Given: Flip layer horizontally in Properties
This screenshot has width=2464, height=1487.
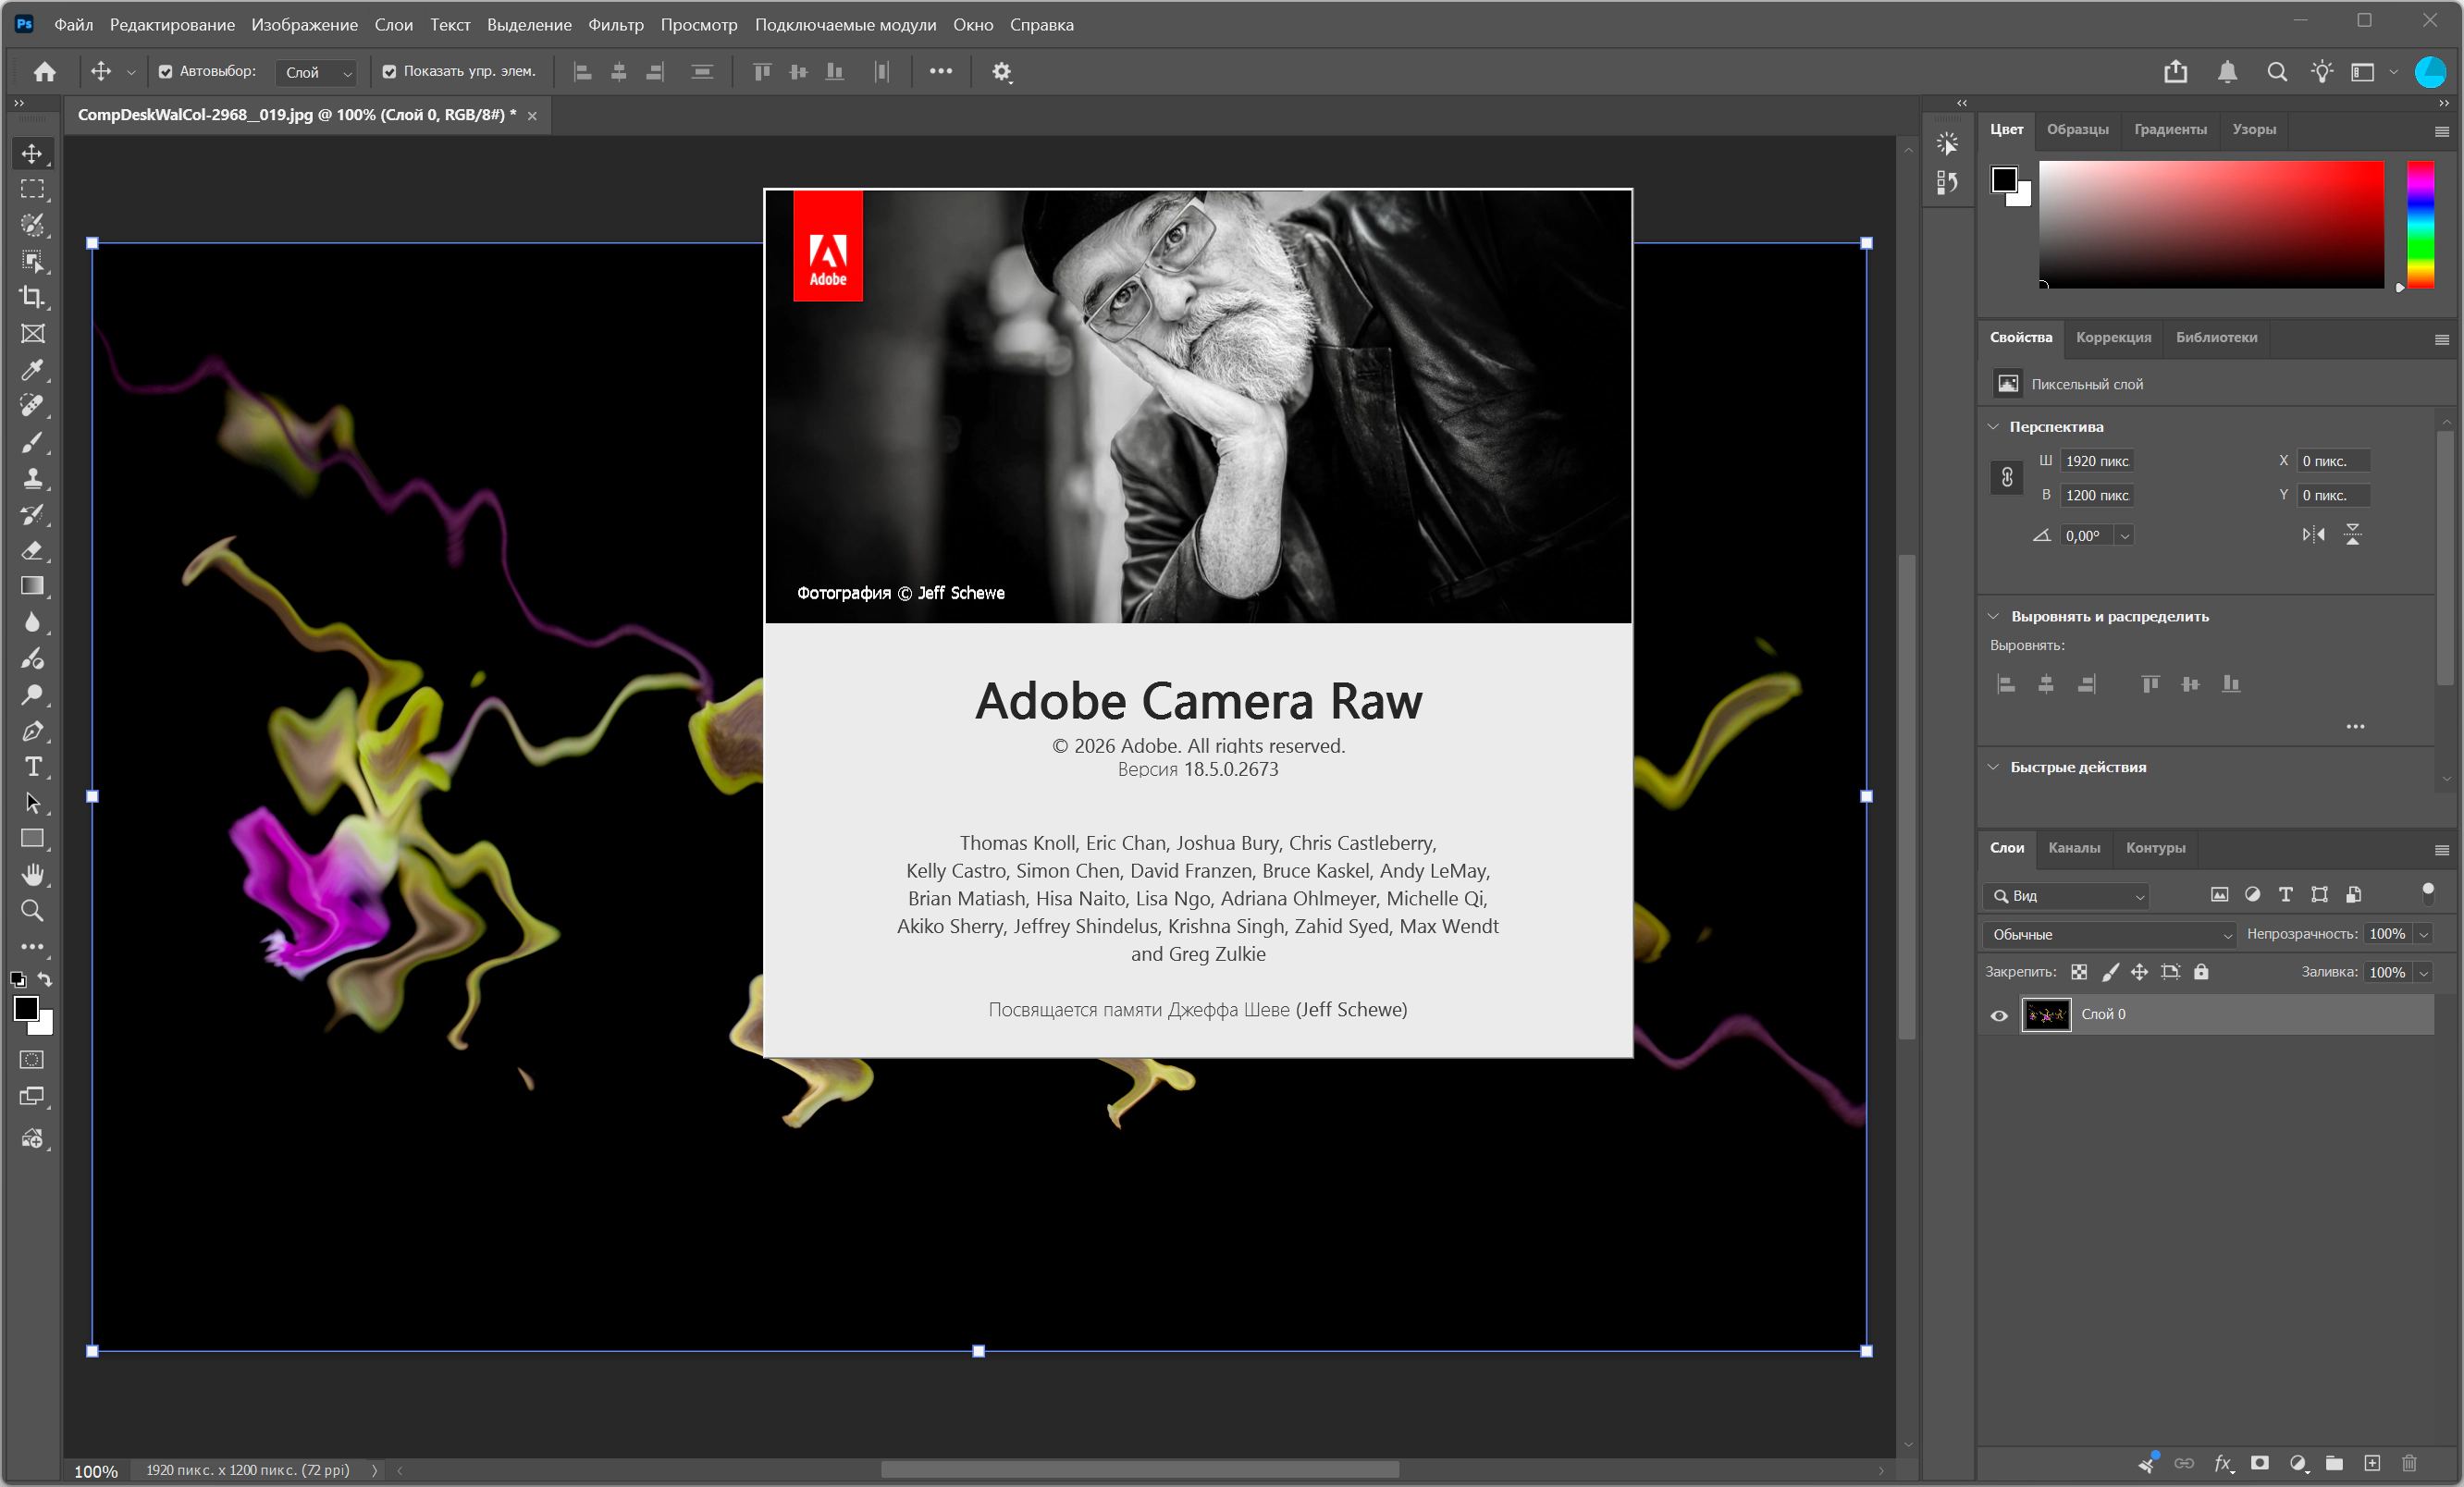Looking at the screenshot, I should pos(2313,535).
